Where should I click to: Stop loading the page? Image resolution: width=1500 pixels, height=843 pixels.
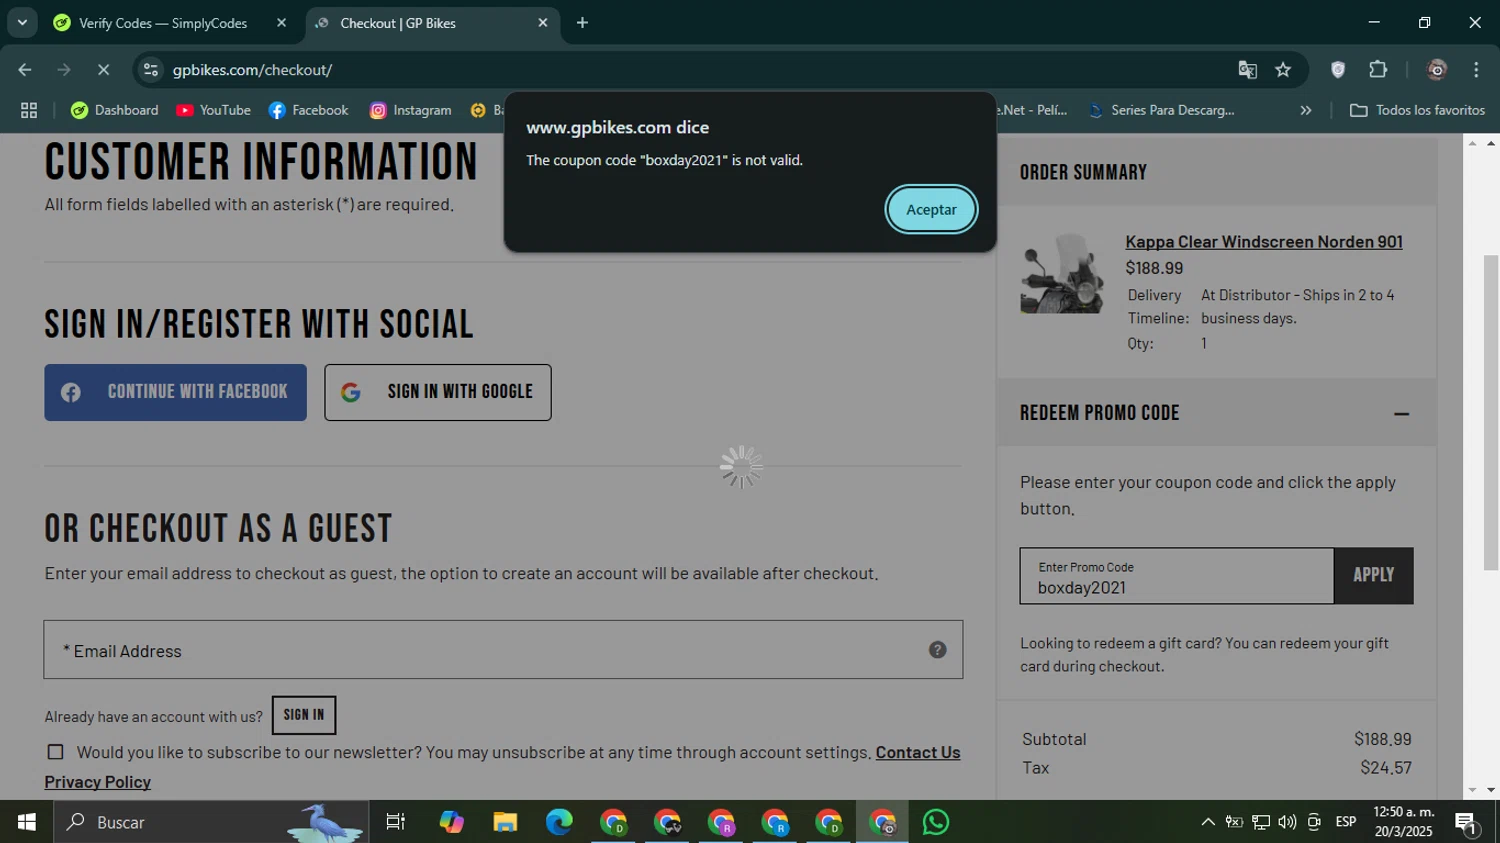pyautogui.click(x=103, y=70)
